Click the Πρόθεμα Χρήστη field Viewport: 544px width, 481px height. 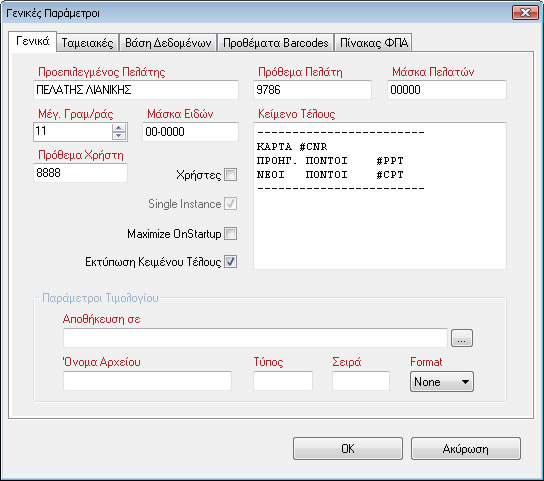(x=80, y=173)
